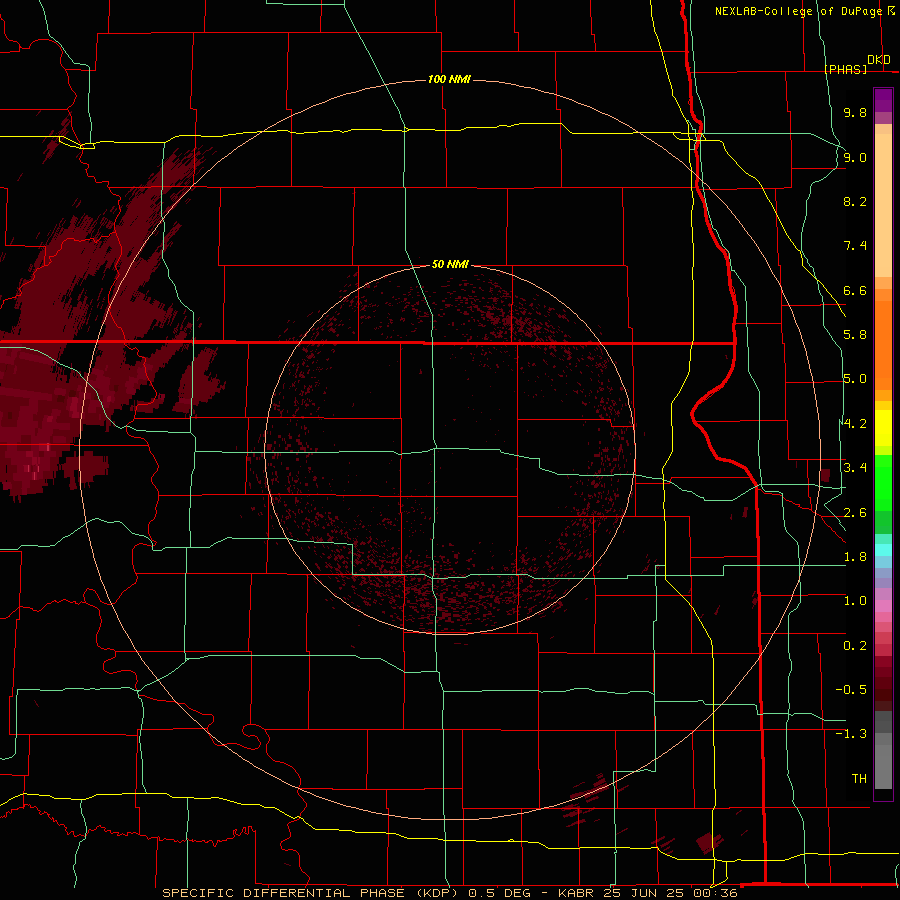Select the 5.0 color scale value
Image resolution: width=900 pixels, height=900 pixels.
tap(855, 379)
